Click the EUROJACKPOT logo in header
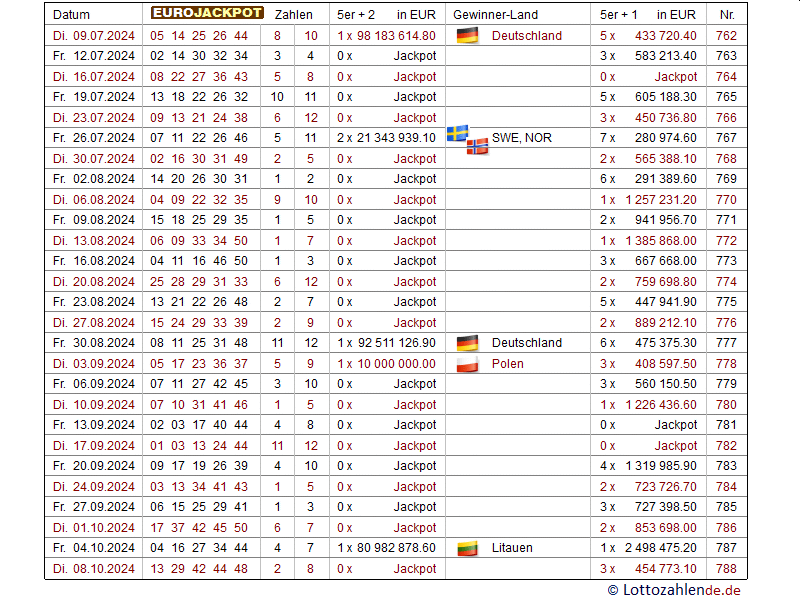This screenshot has height=600, width=800. coord(207,14)
